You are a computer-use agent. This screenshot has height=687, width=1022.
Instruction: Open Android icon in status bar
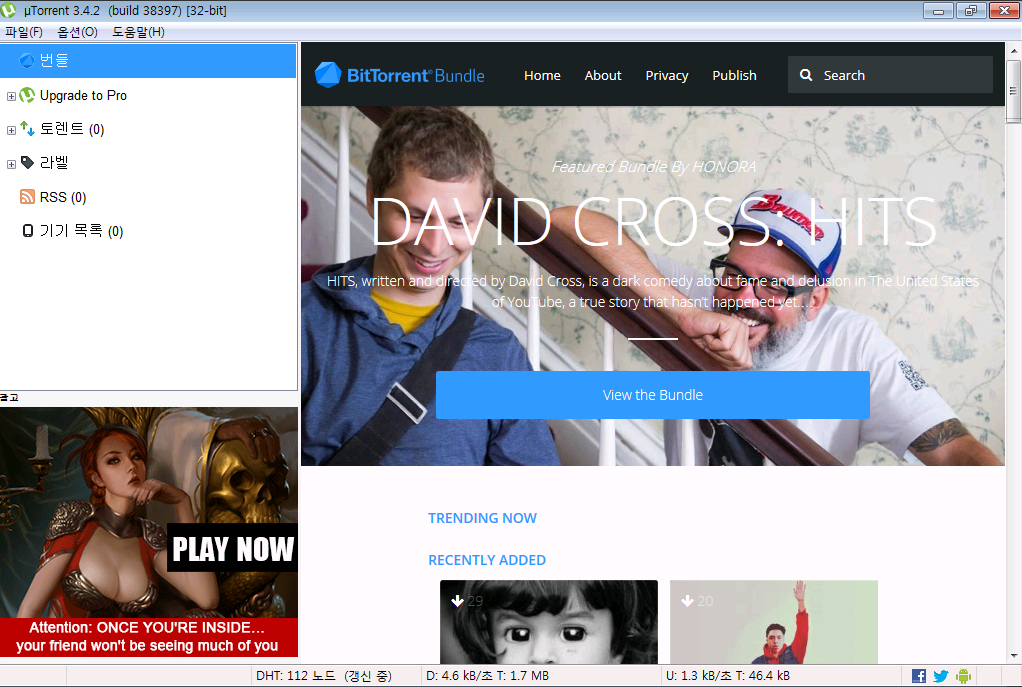963,676
